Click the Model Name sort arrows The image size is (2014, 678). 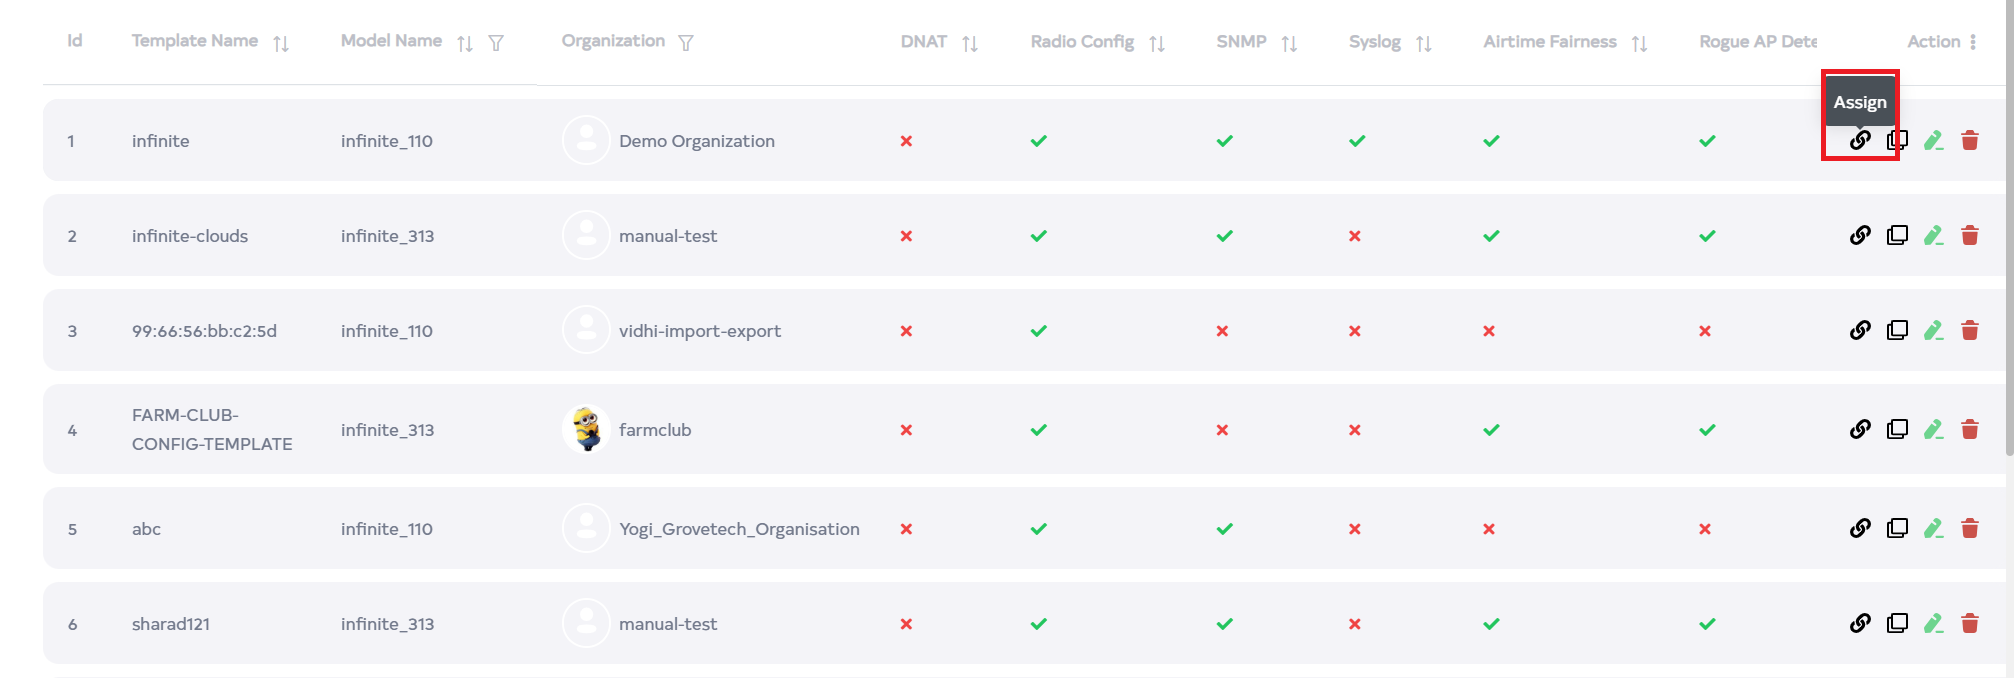(465, 43)
